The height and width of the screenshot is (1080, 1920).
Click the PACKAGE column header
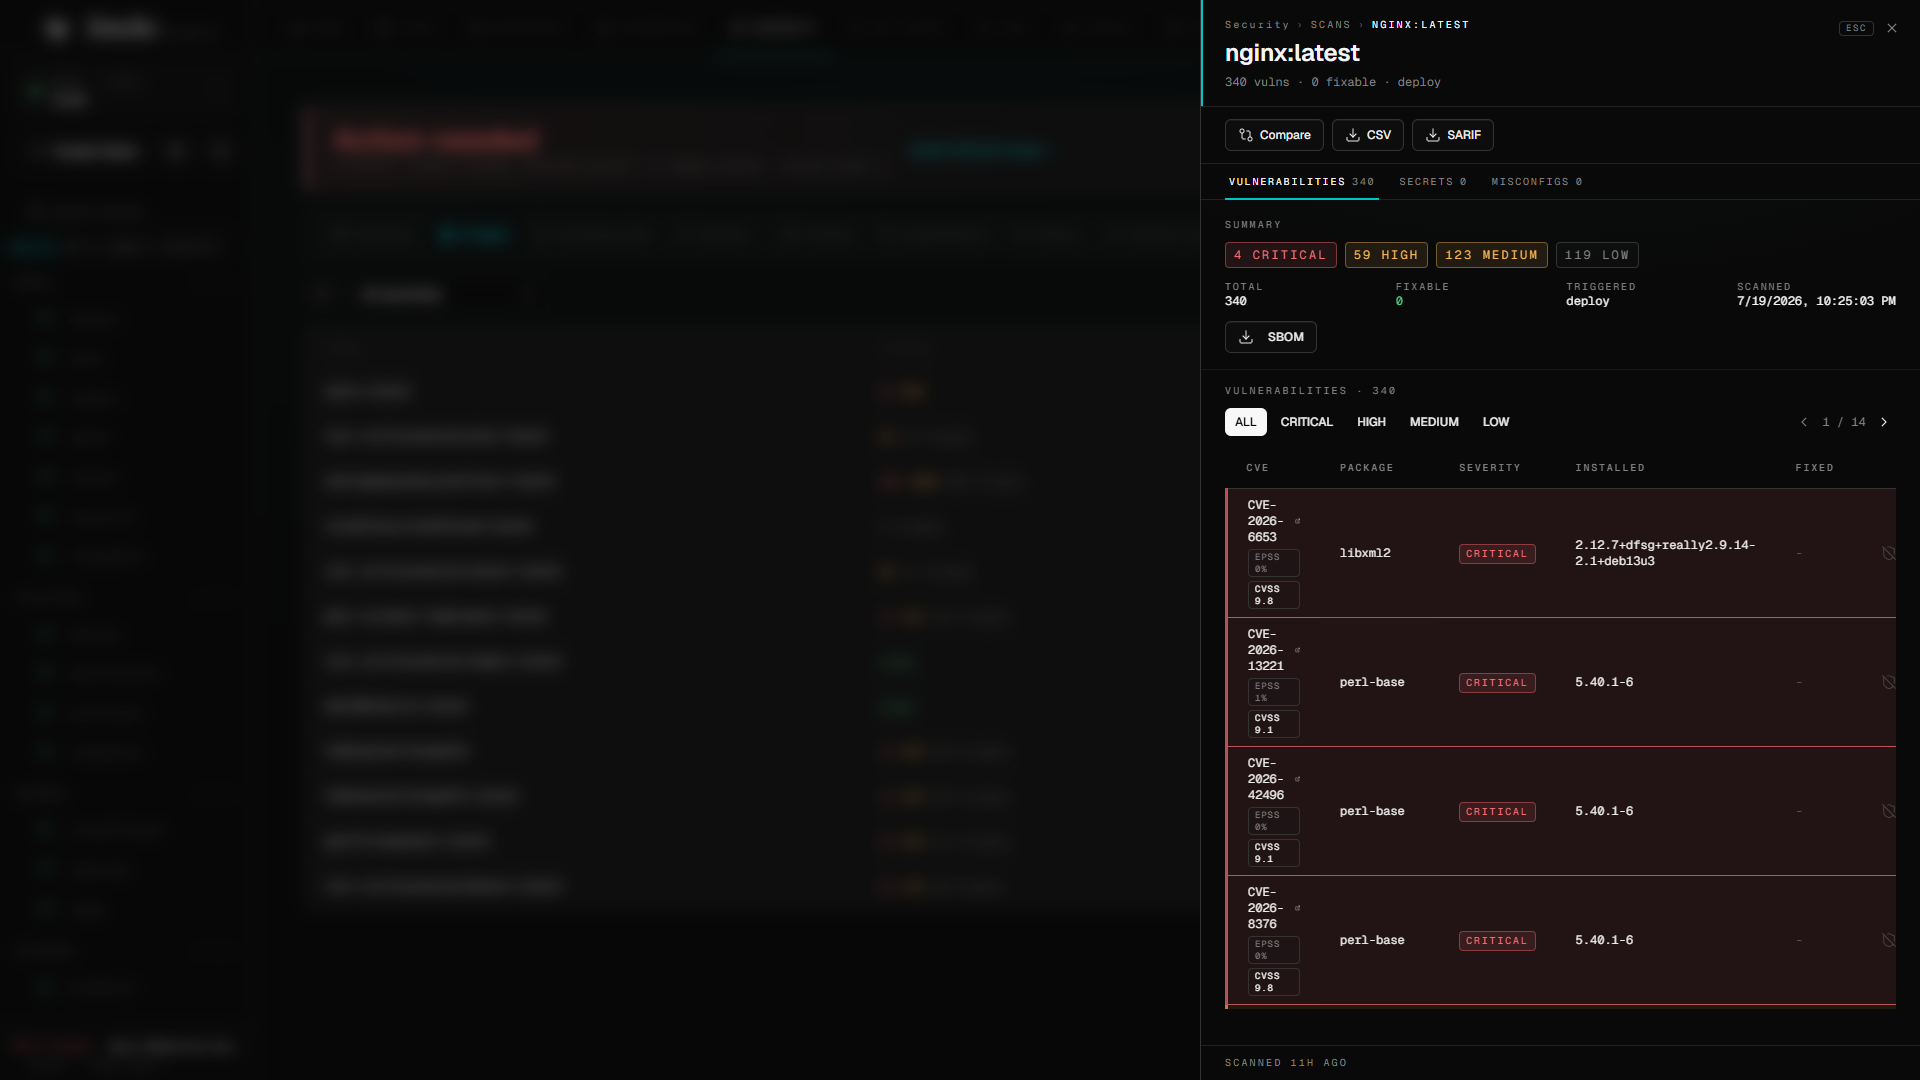click(1366, 468)
